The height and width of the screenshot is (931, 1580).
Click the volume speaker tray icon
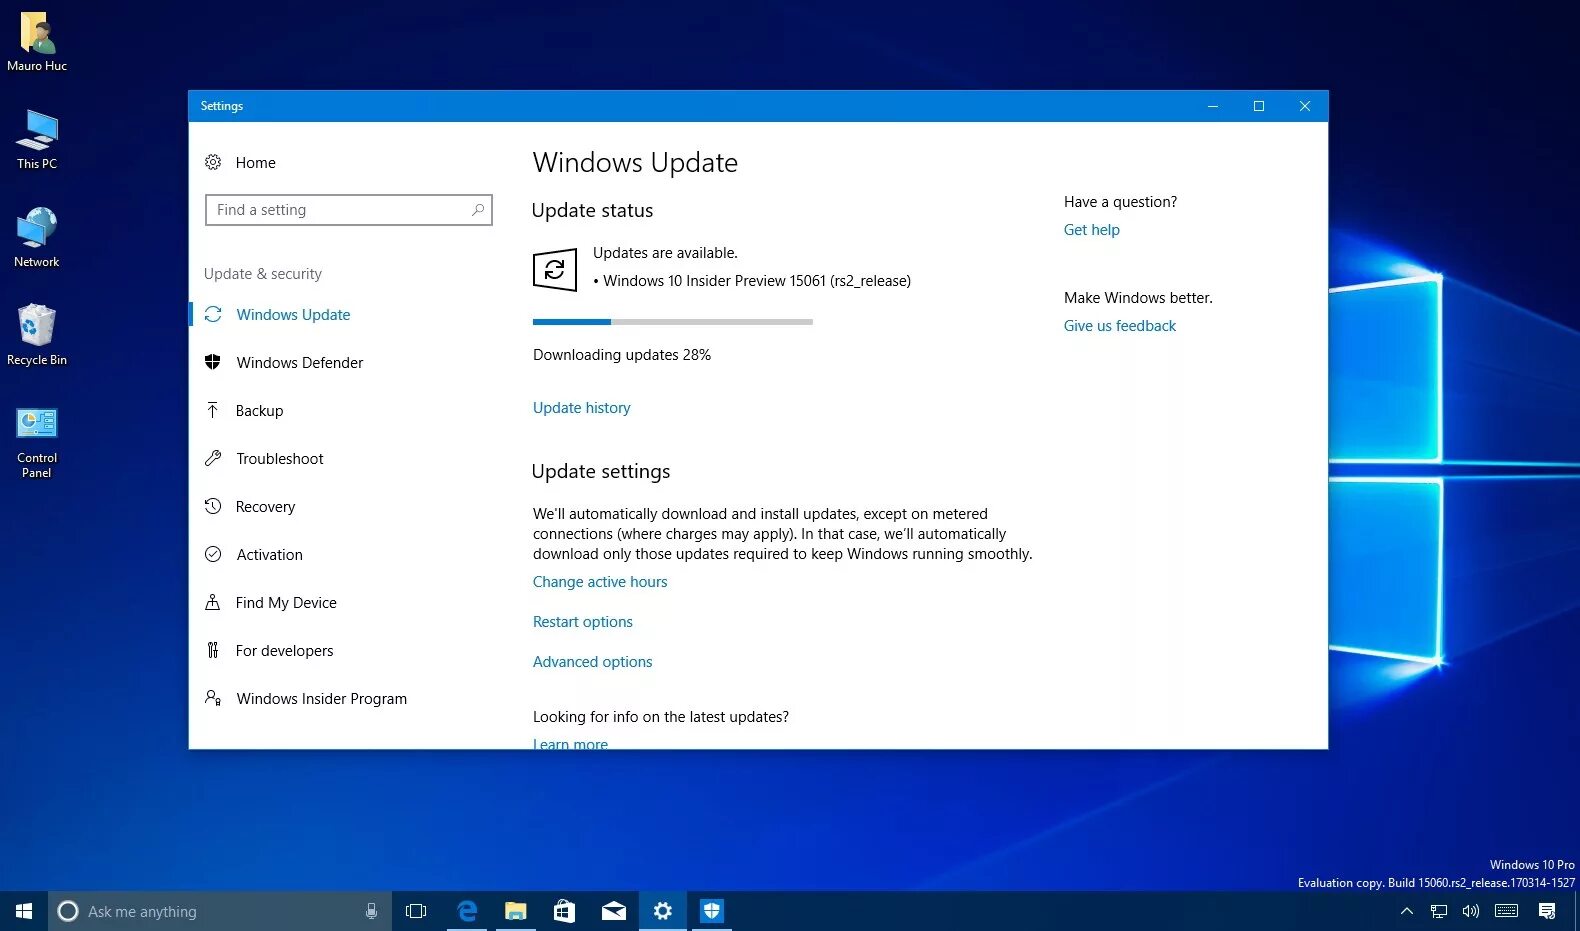point(1470,911)
